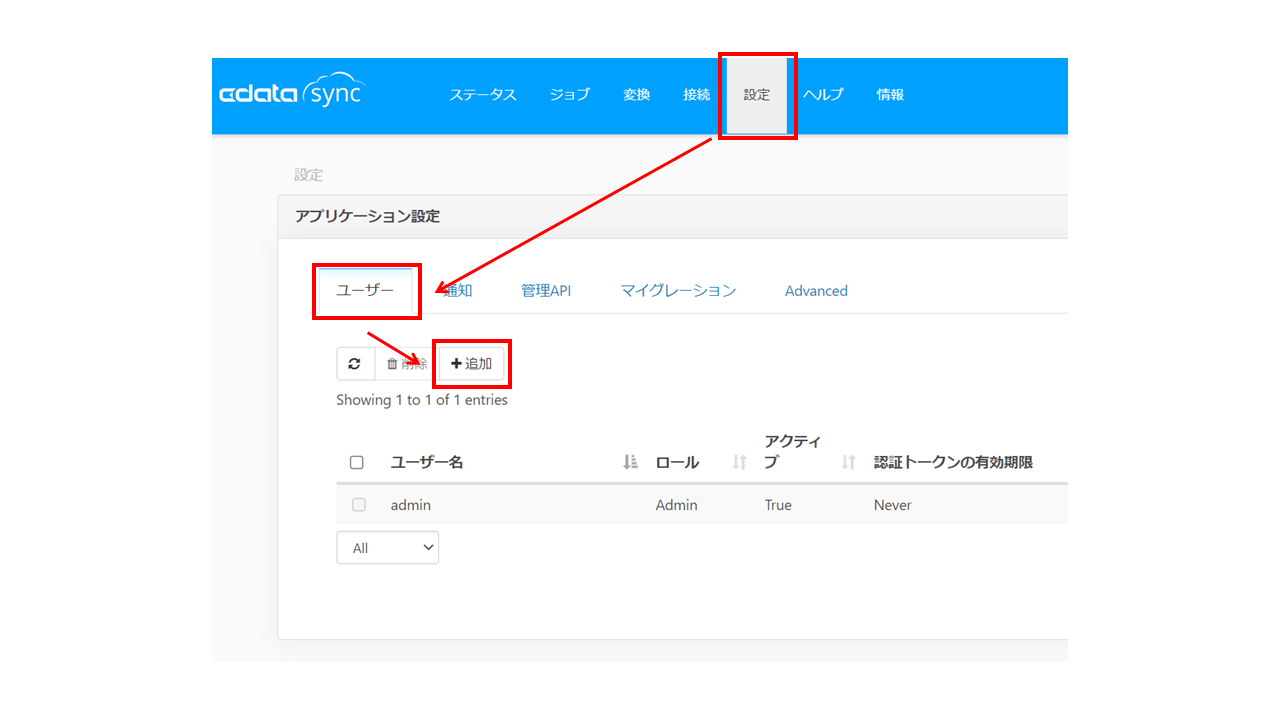This screenshot has width=1280, height=720.
Task: Toggle the select-all checkbox in table header
Action: [357, 463]
